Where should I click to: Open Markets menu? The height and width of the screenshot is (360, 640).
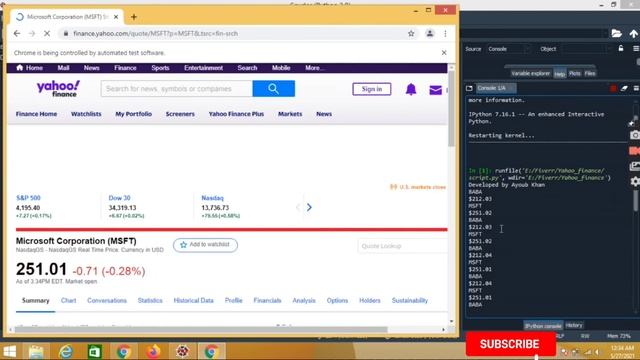290,114
